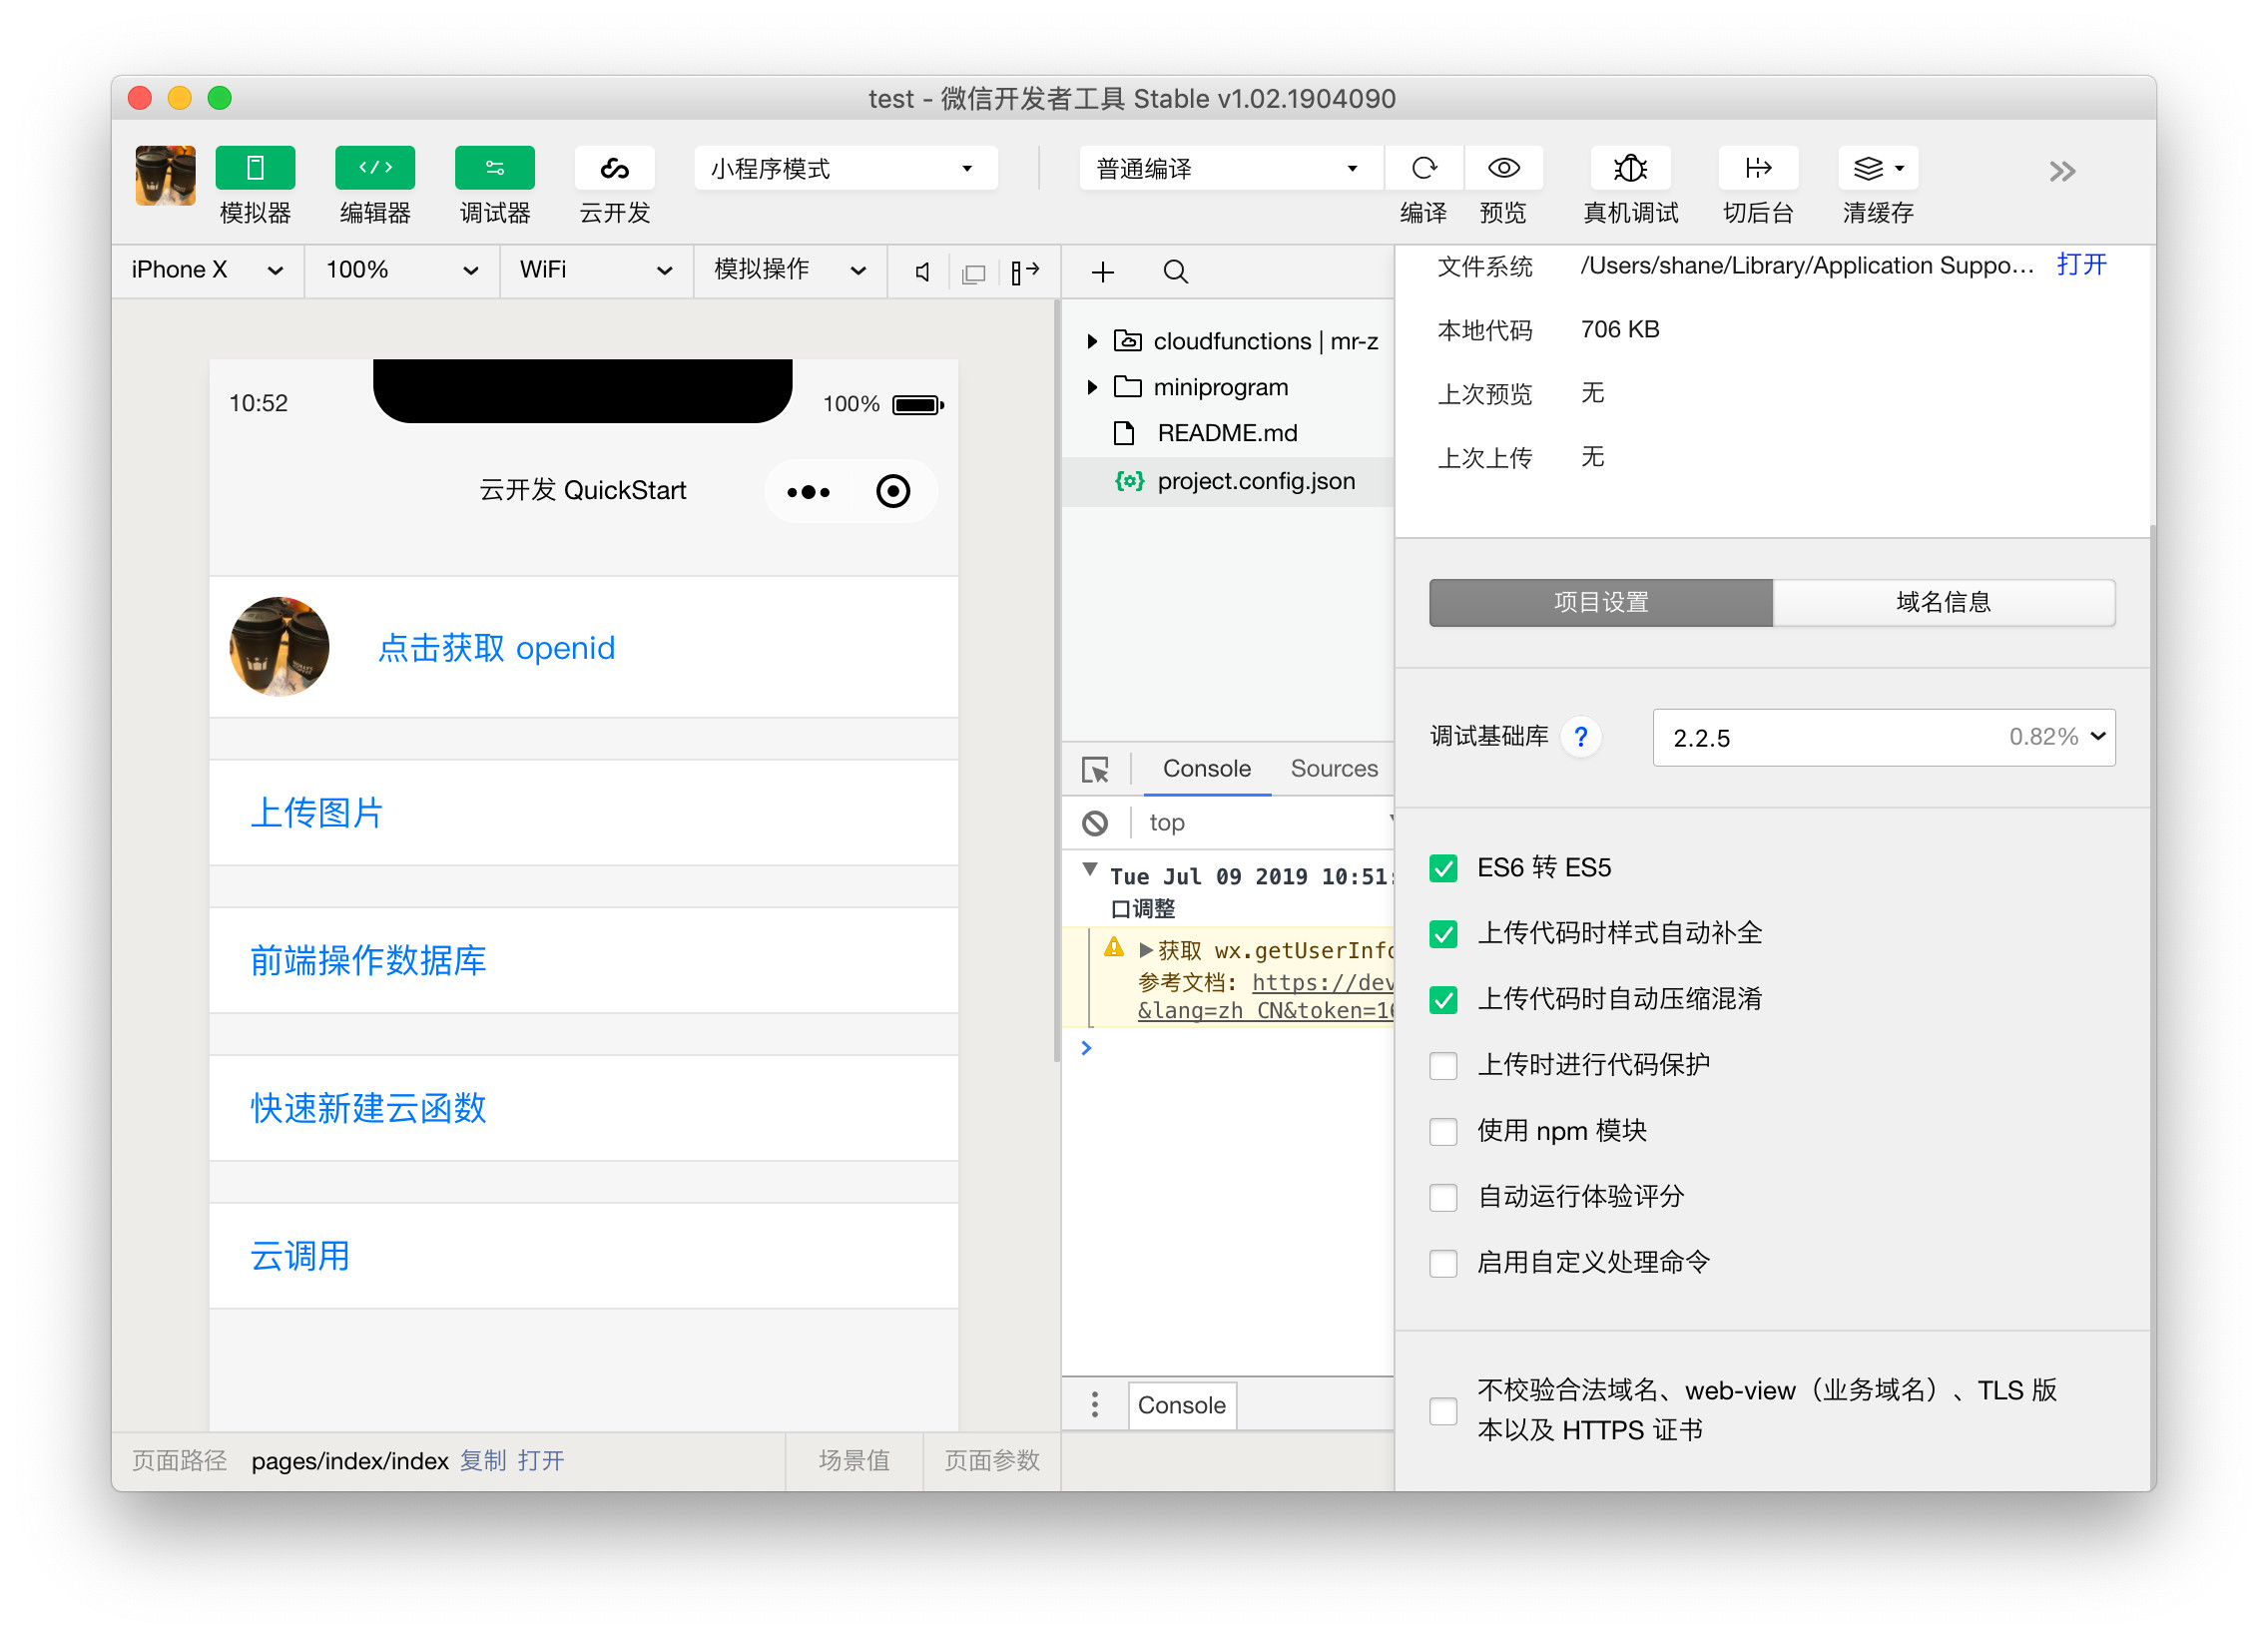
Task: Open the 100% zoom level dropdown
Action: [x=402, y=270]
